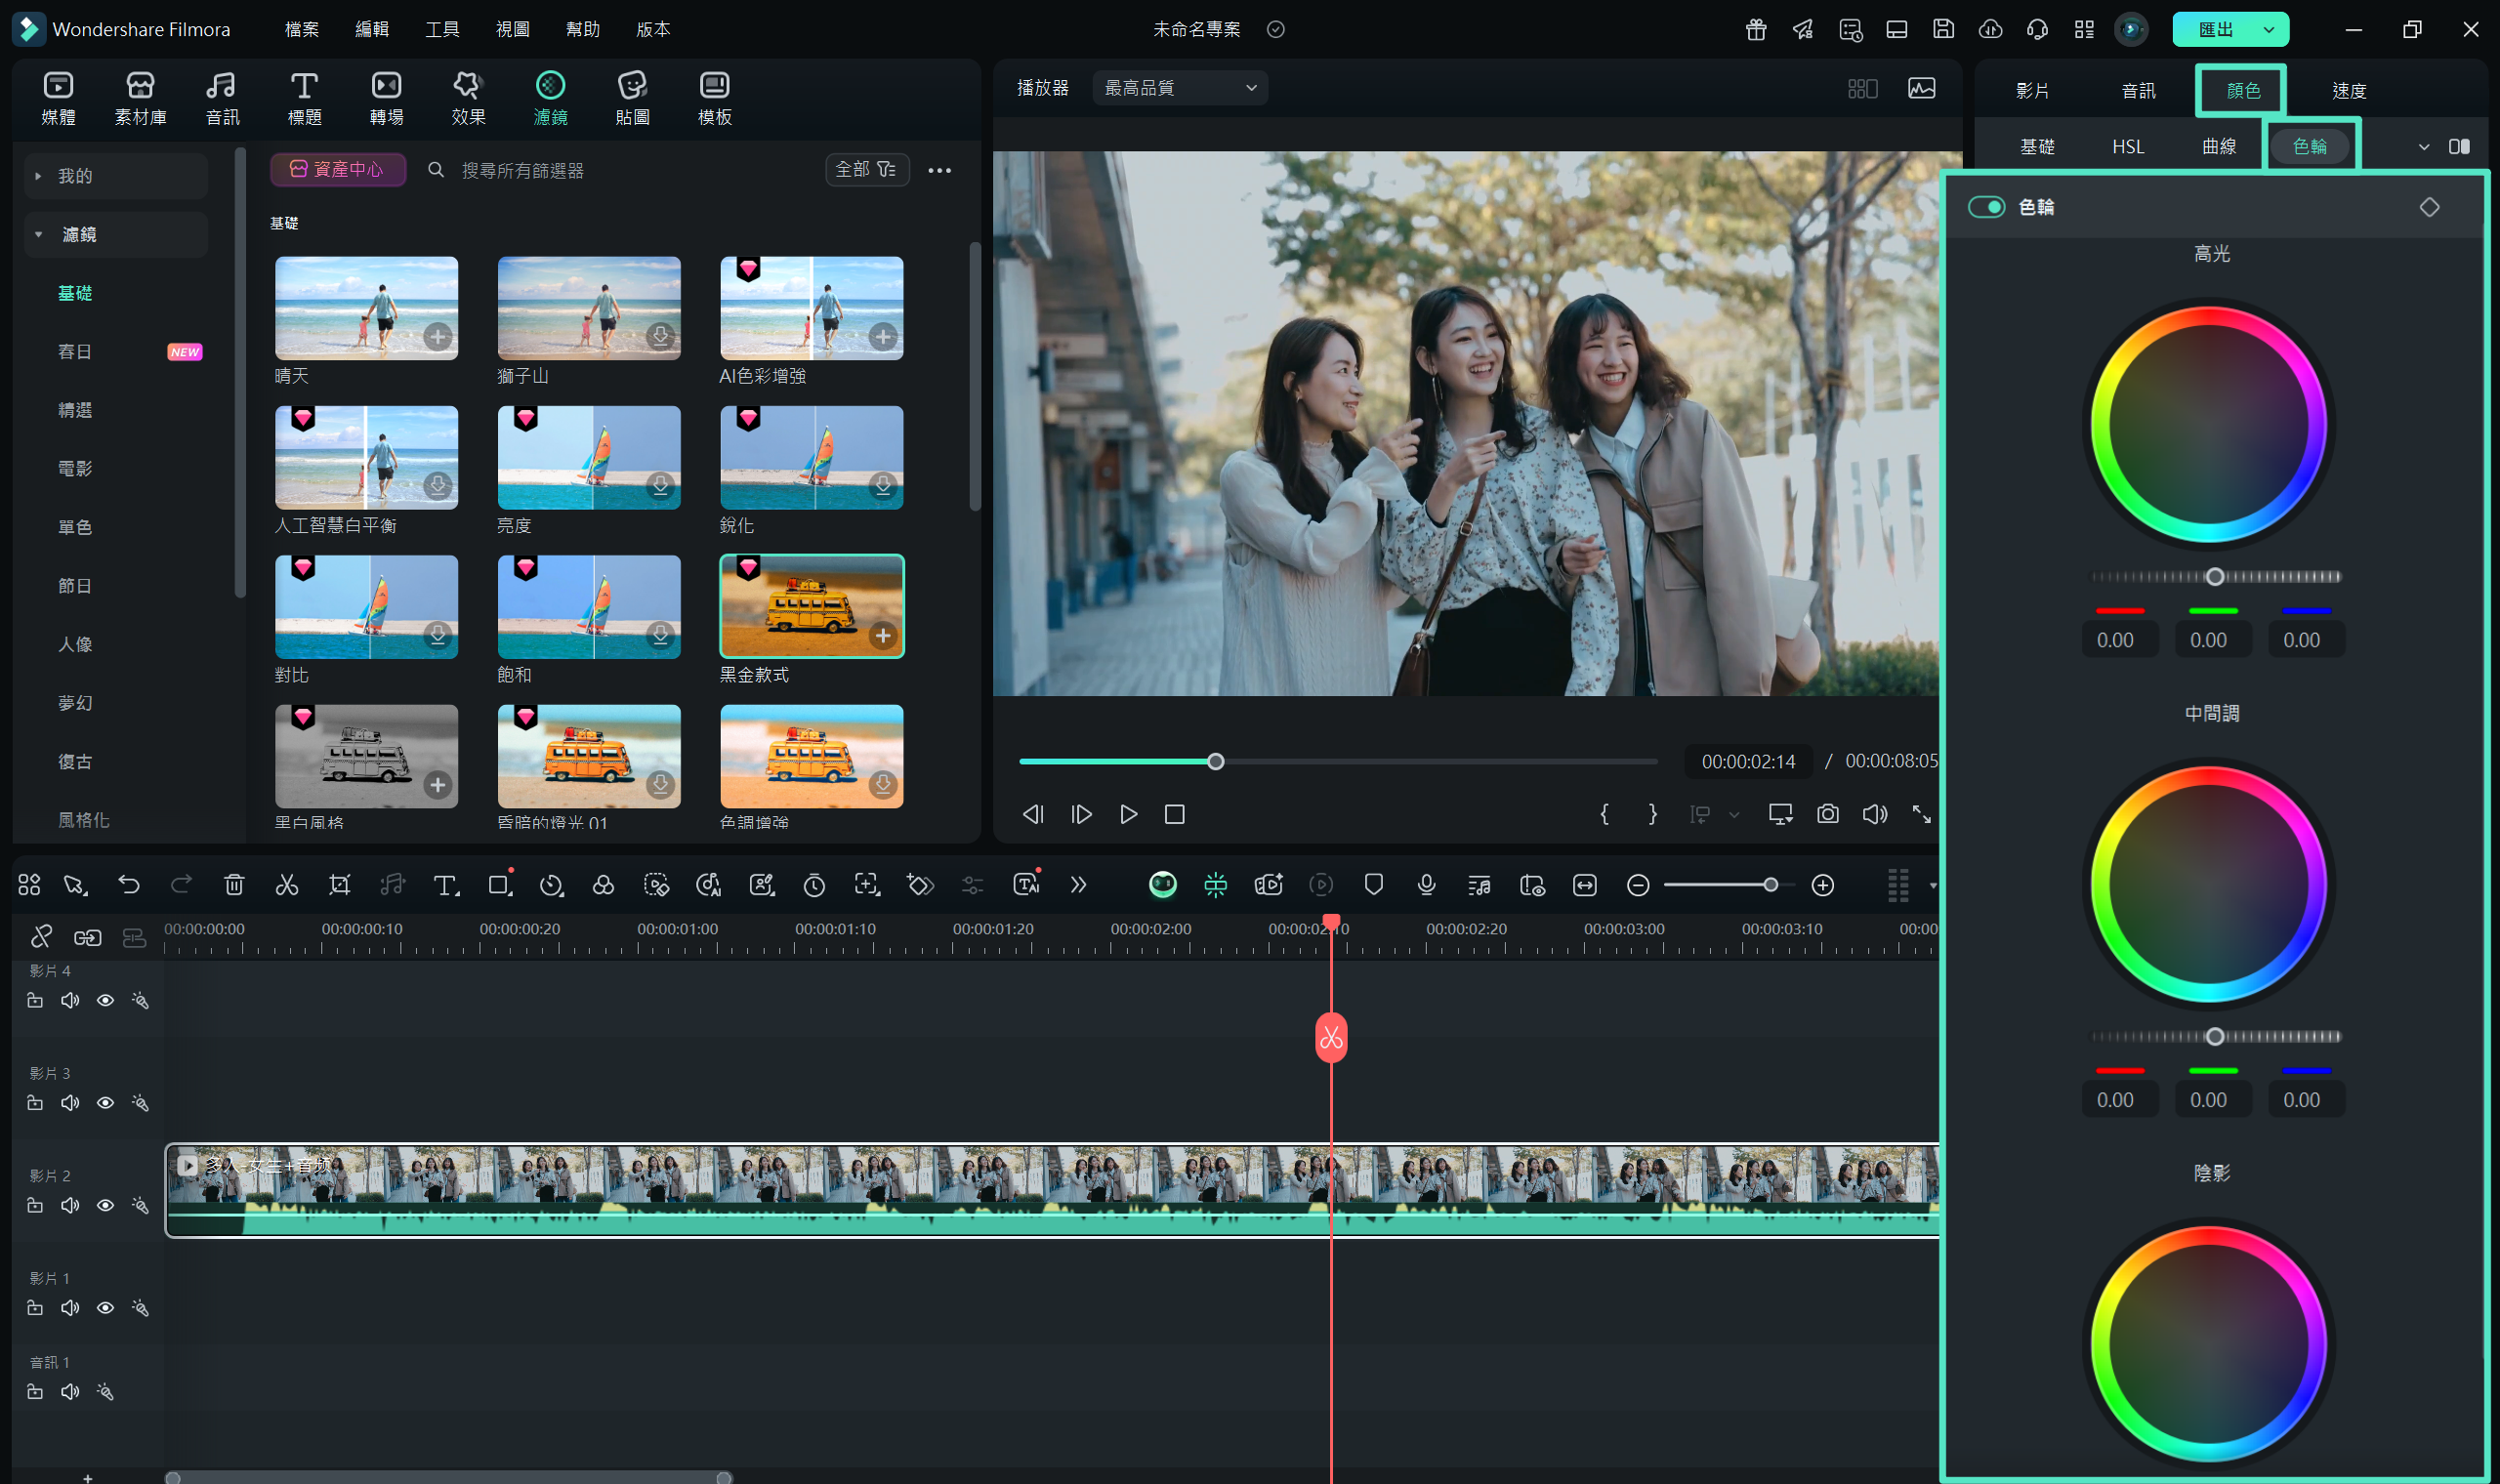
Task: Add keyframe diamond for 色輪
Action: (2429, 207)
